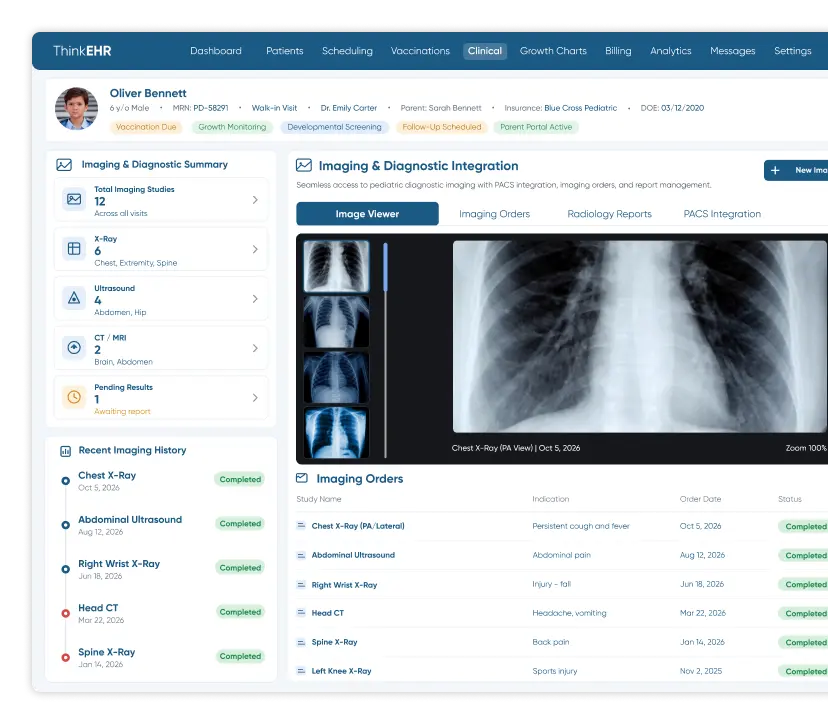This screenshot has width=828, height=724.
Task: Open the Scheduling menu
Action: coord(347,51)
